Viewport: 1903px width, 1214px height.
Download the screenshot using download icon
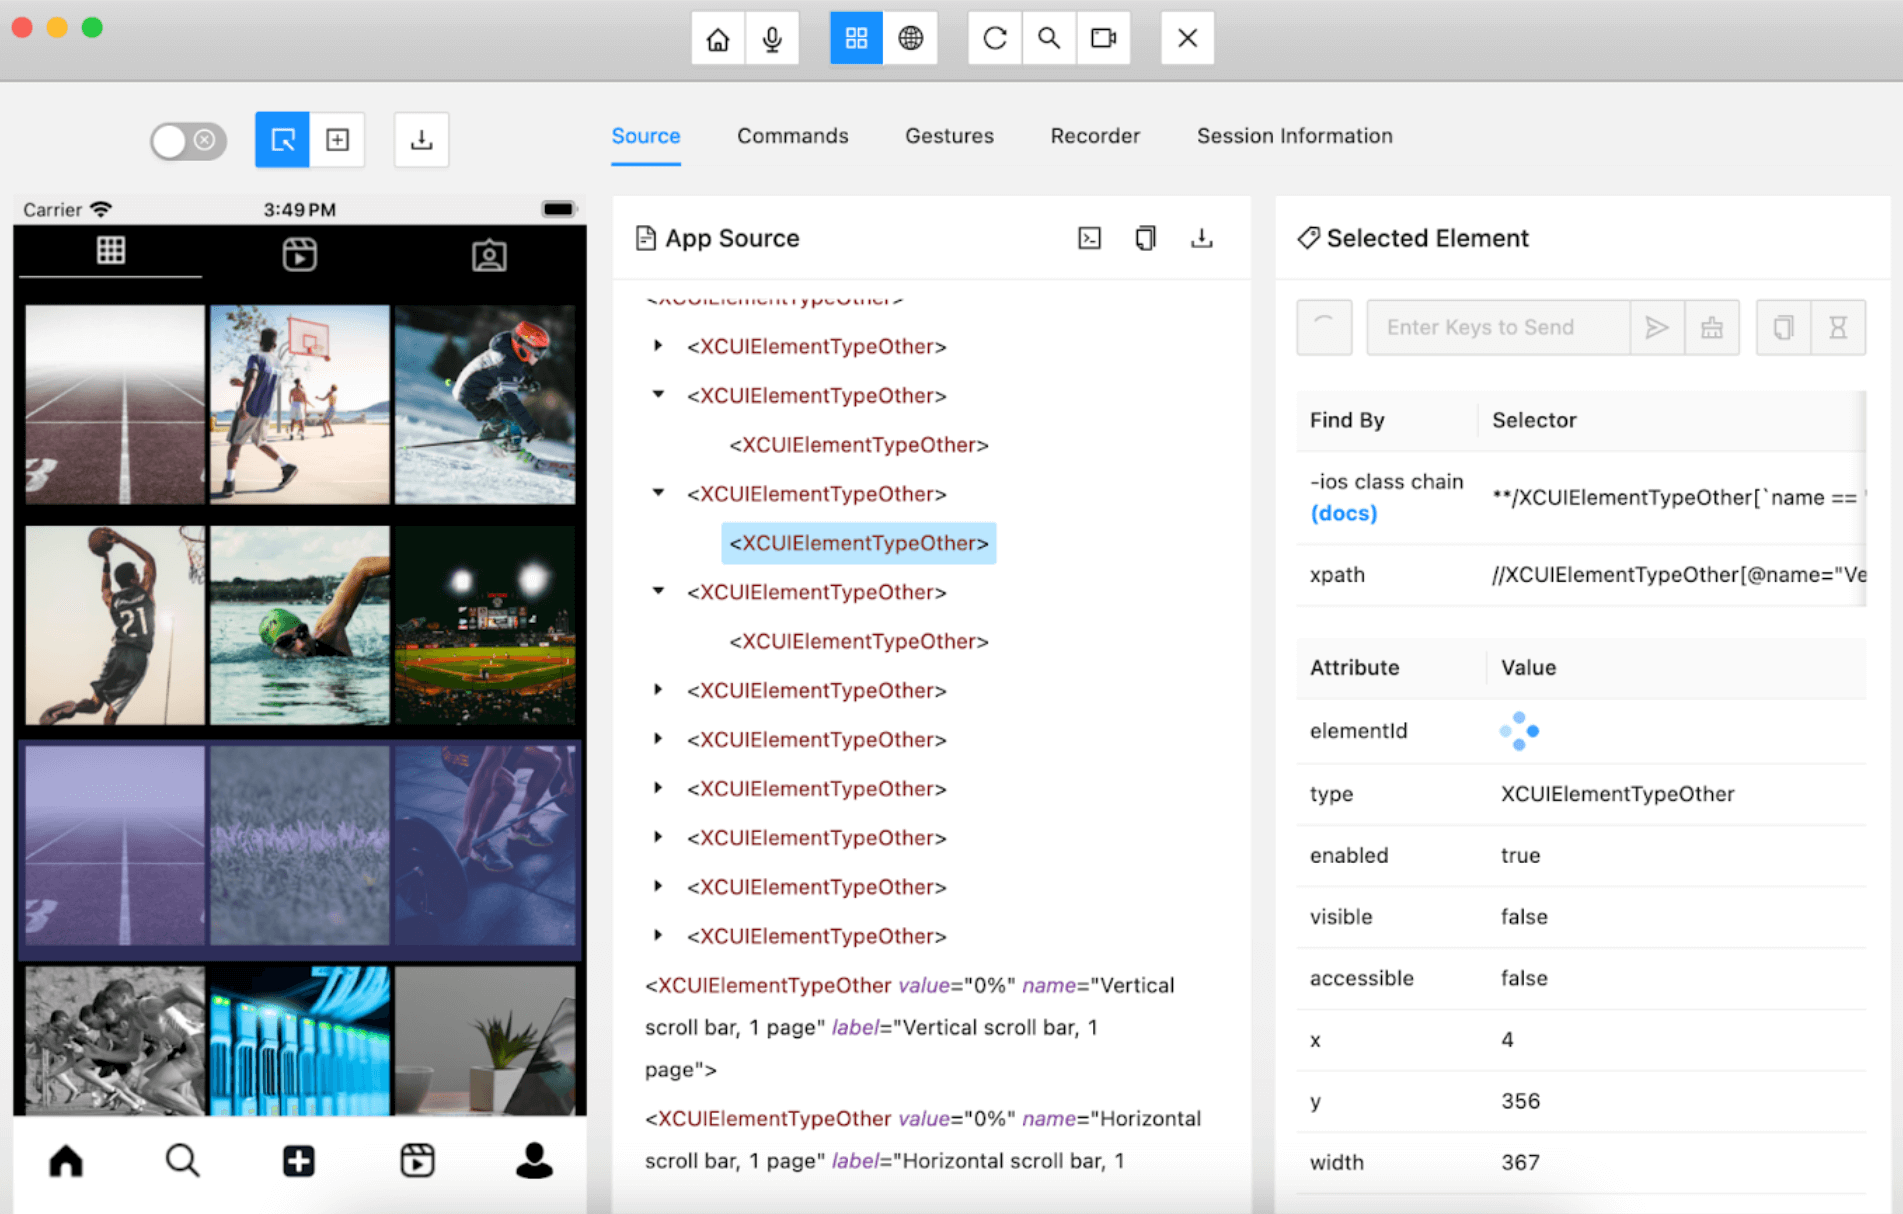pyautogui.click(x=421, y=140)
